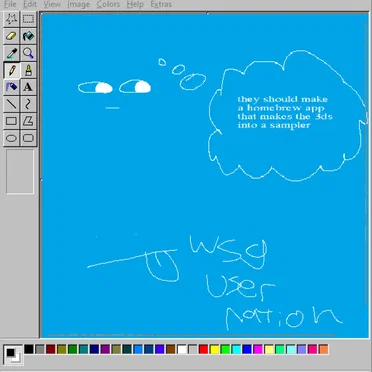Image resolution: width=372 pixels, height=372 pixels.
Task: Pick the red color swatch
Action: click(203, 349)
